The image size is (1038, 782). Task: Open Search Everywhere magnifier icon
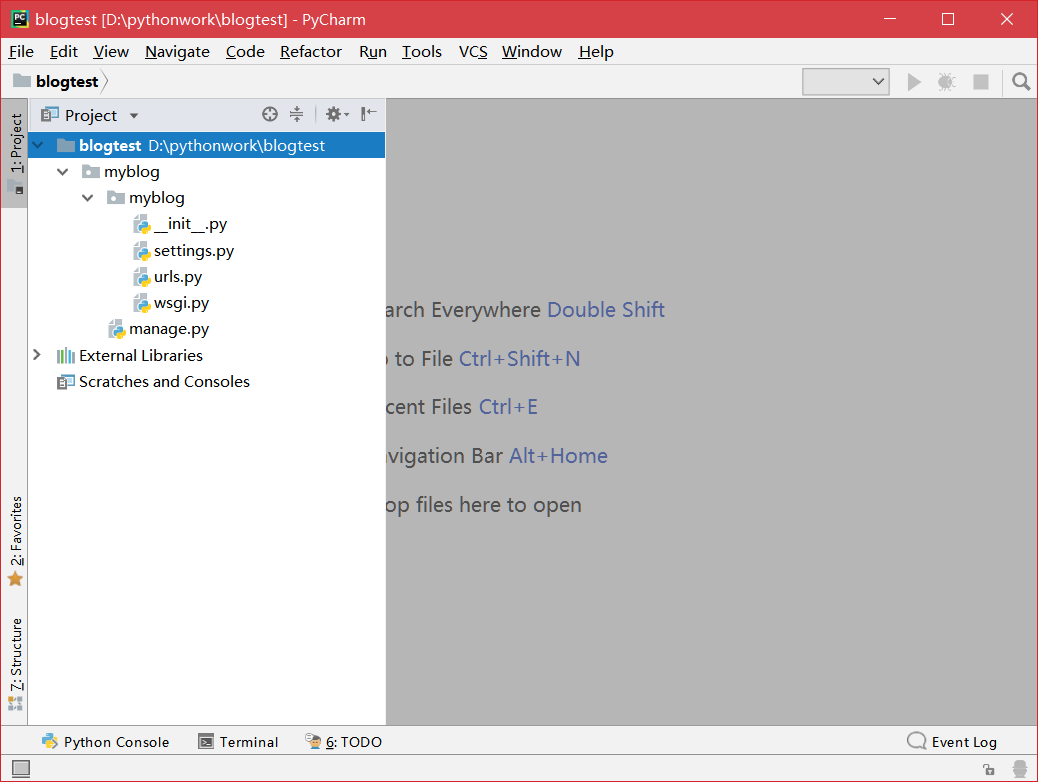tap(1021, 82)
